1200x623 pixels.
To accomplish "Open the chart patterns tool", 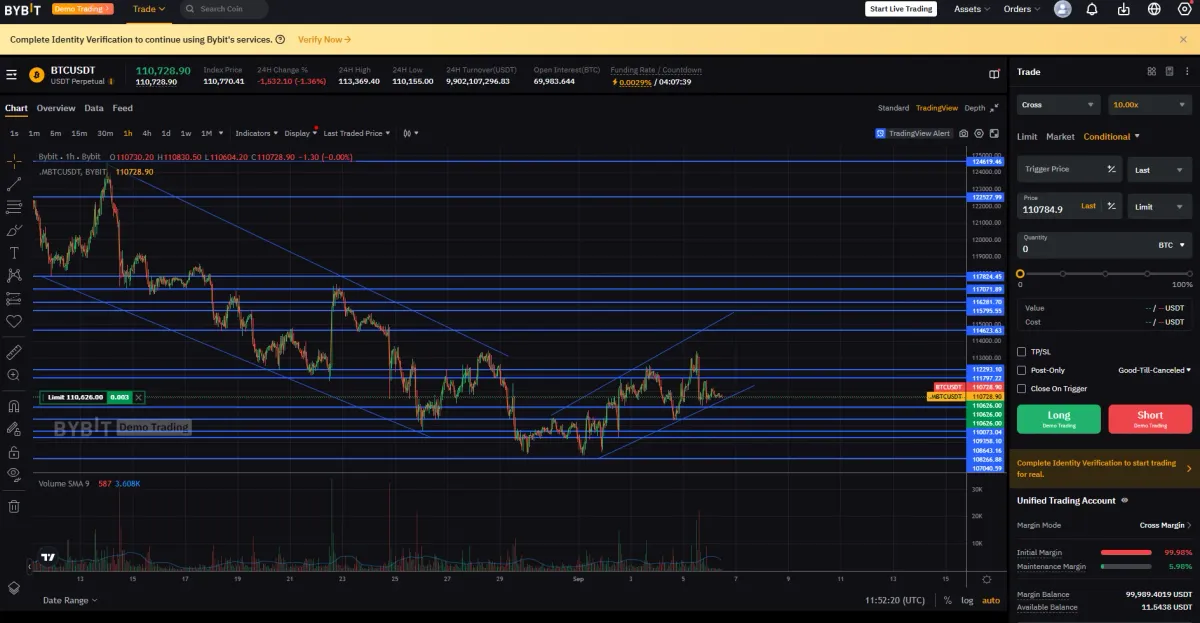I will coord(14,275).
